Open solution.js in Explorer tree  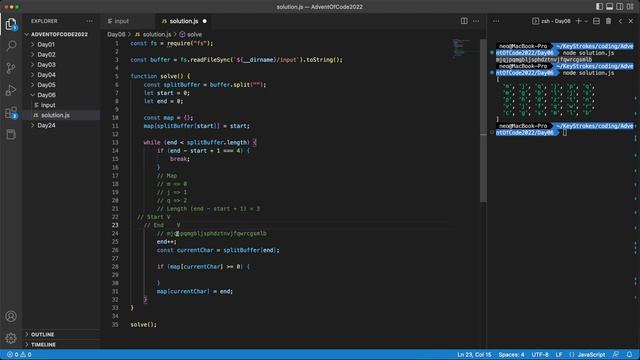click(x=61, y=115)
